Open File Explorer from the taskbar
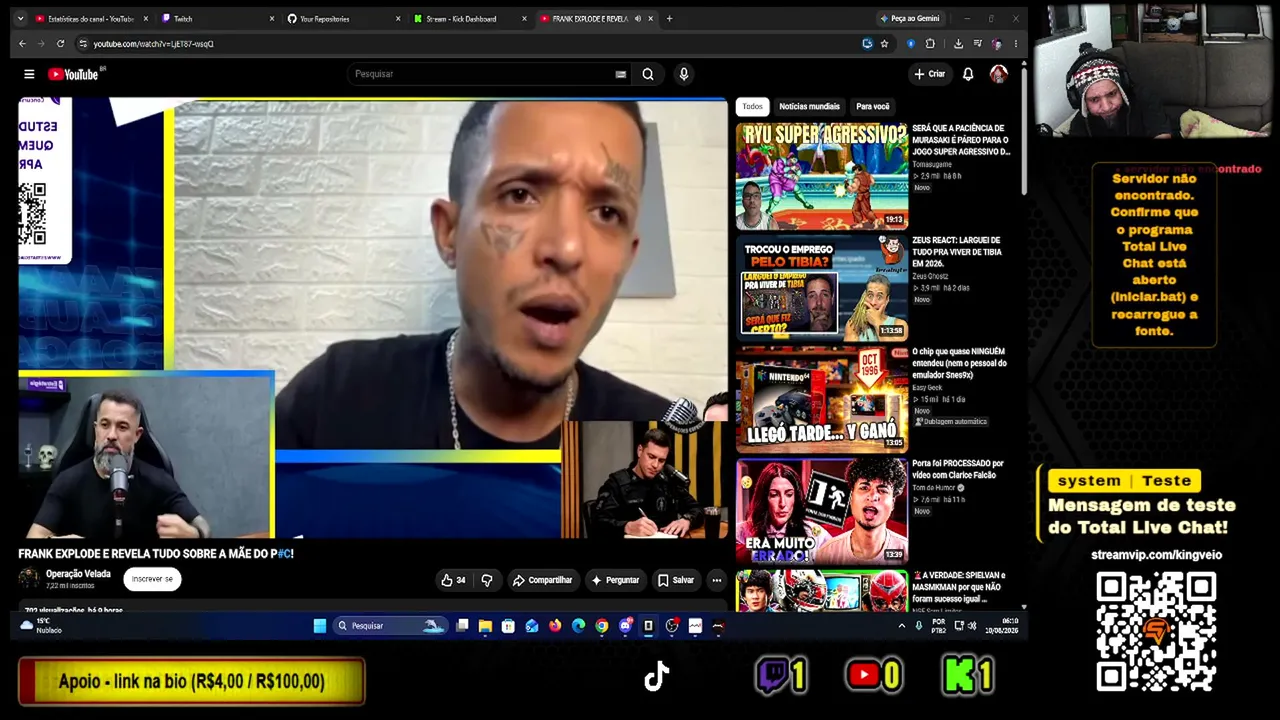1280x720 pixels. coord(485,626)
